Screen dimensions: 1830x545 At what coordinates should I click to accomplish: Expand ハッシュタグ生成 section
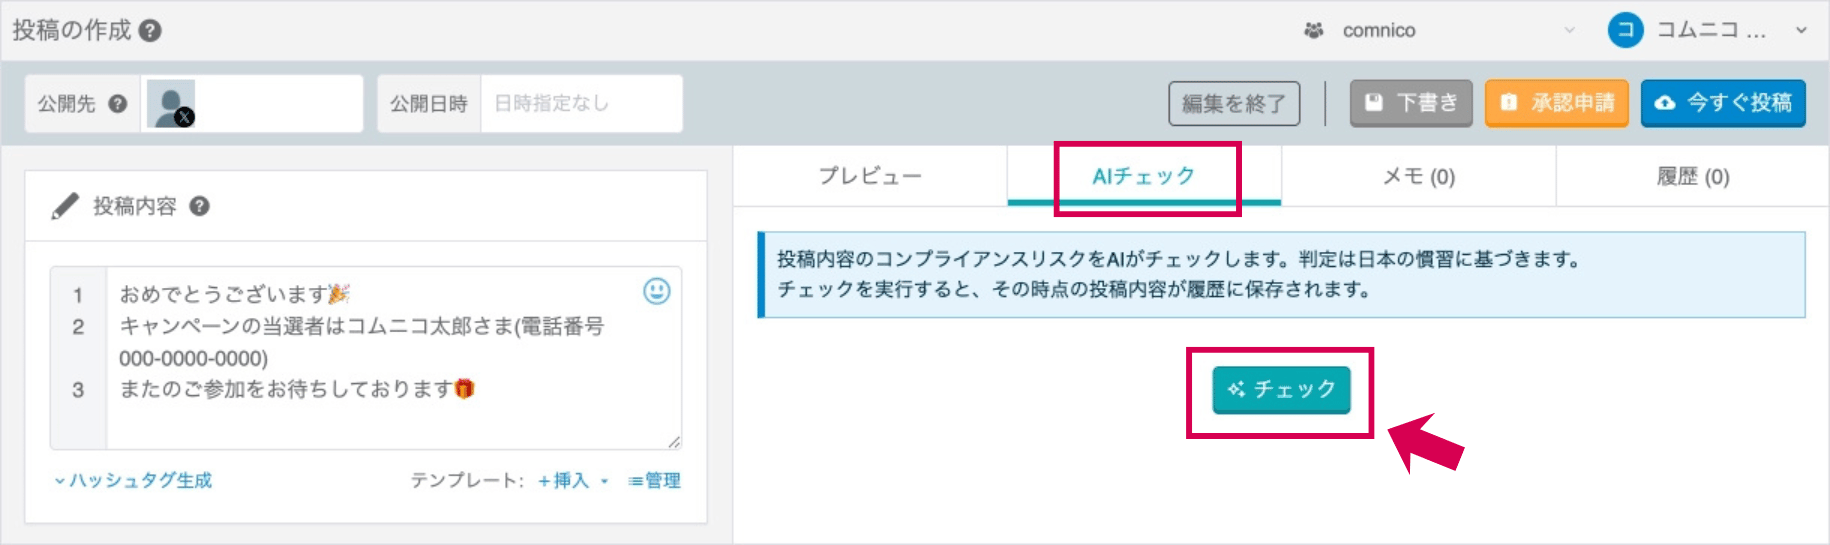[133, 481]
